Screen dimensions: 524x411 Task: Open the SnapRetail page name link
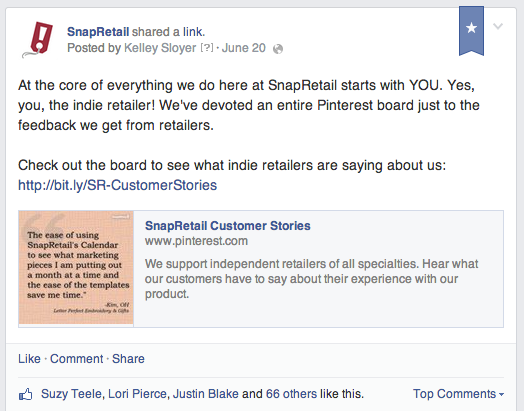[98, 32]
